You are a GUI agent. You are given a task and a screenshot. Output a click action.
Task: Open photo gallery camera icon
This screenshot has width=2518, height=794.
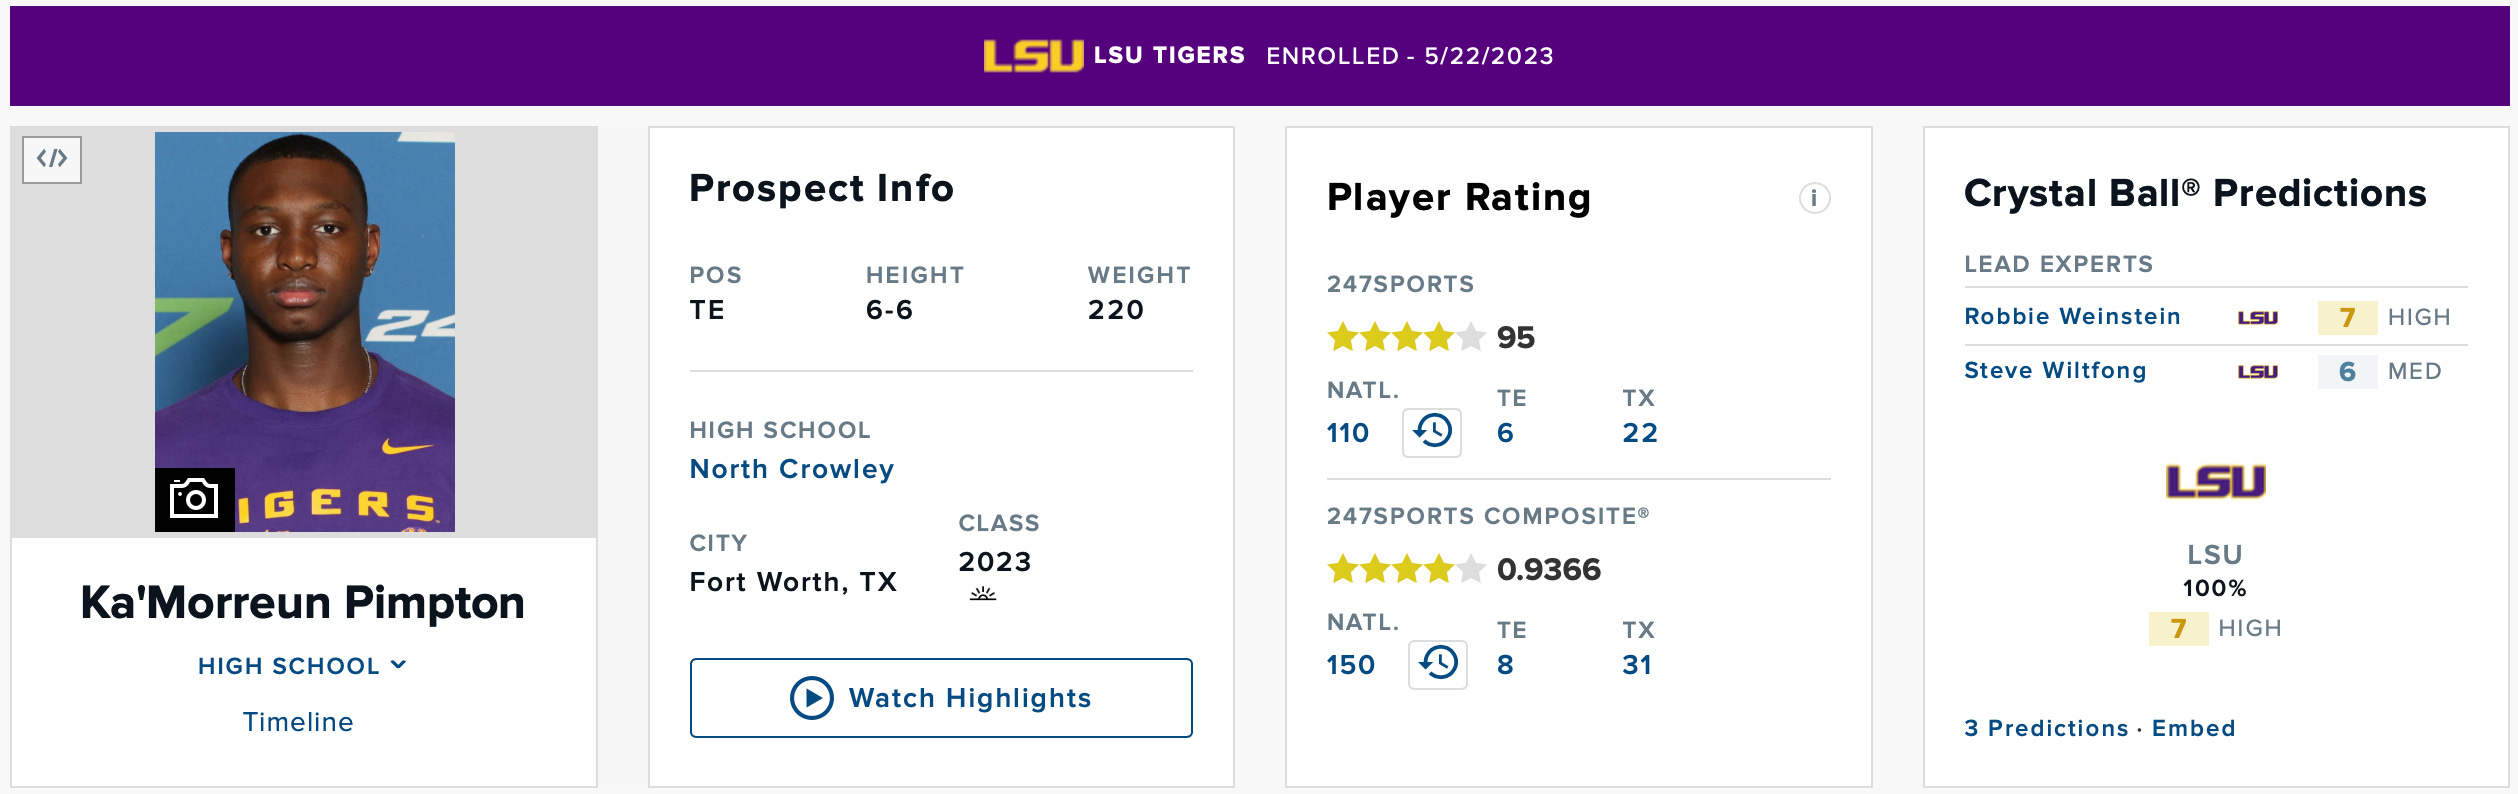[x=195, y=499]
